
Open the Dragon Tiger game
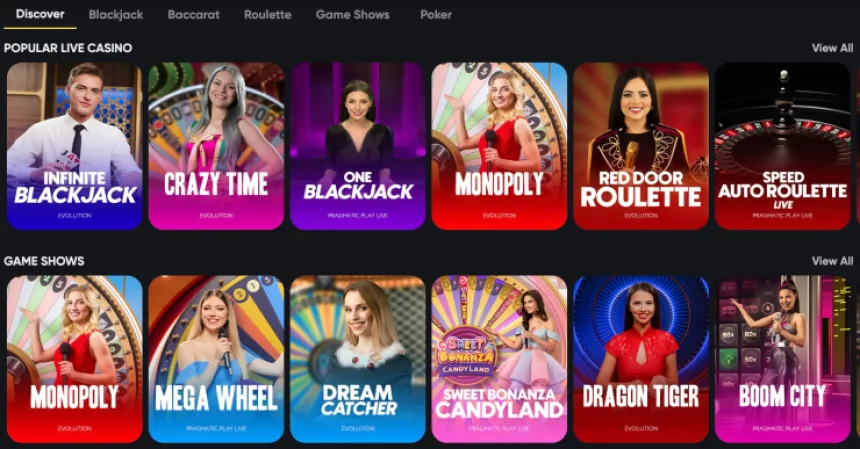(641, 359)
